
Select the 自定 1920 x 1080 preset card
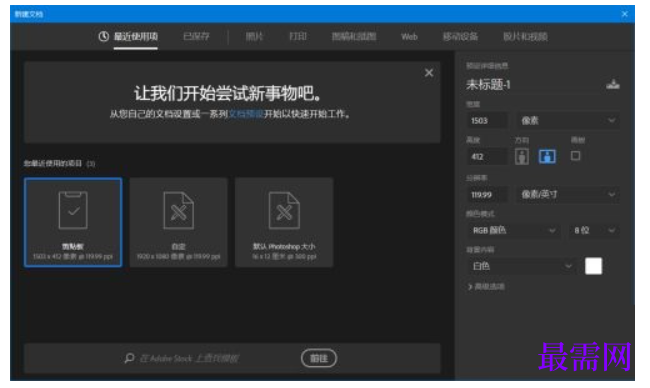179,222
